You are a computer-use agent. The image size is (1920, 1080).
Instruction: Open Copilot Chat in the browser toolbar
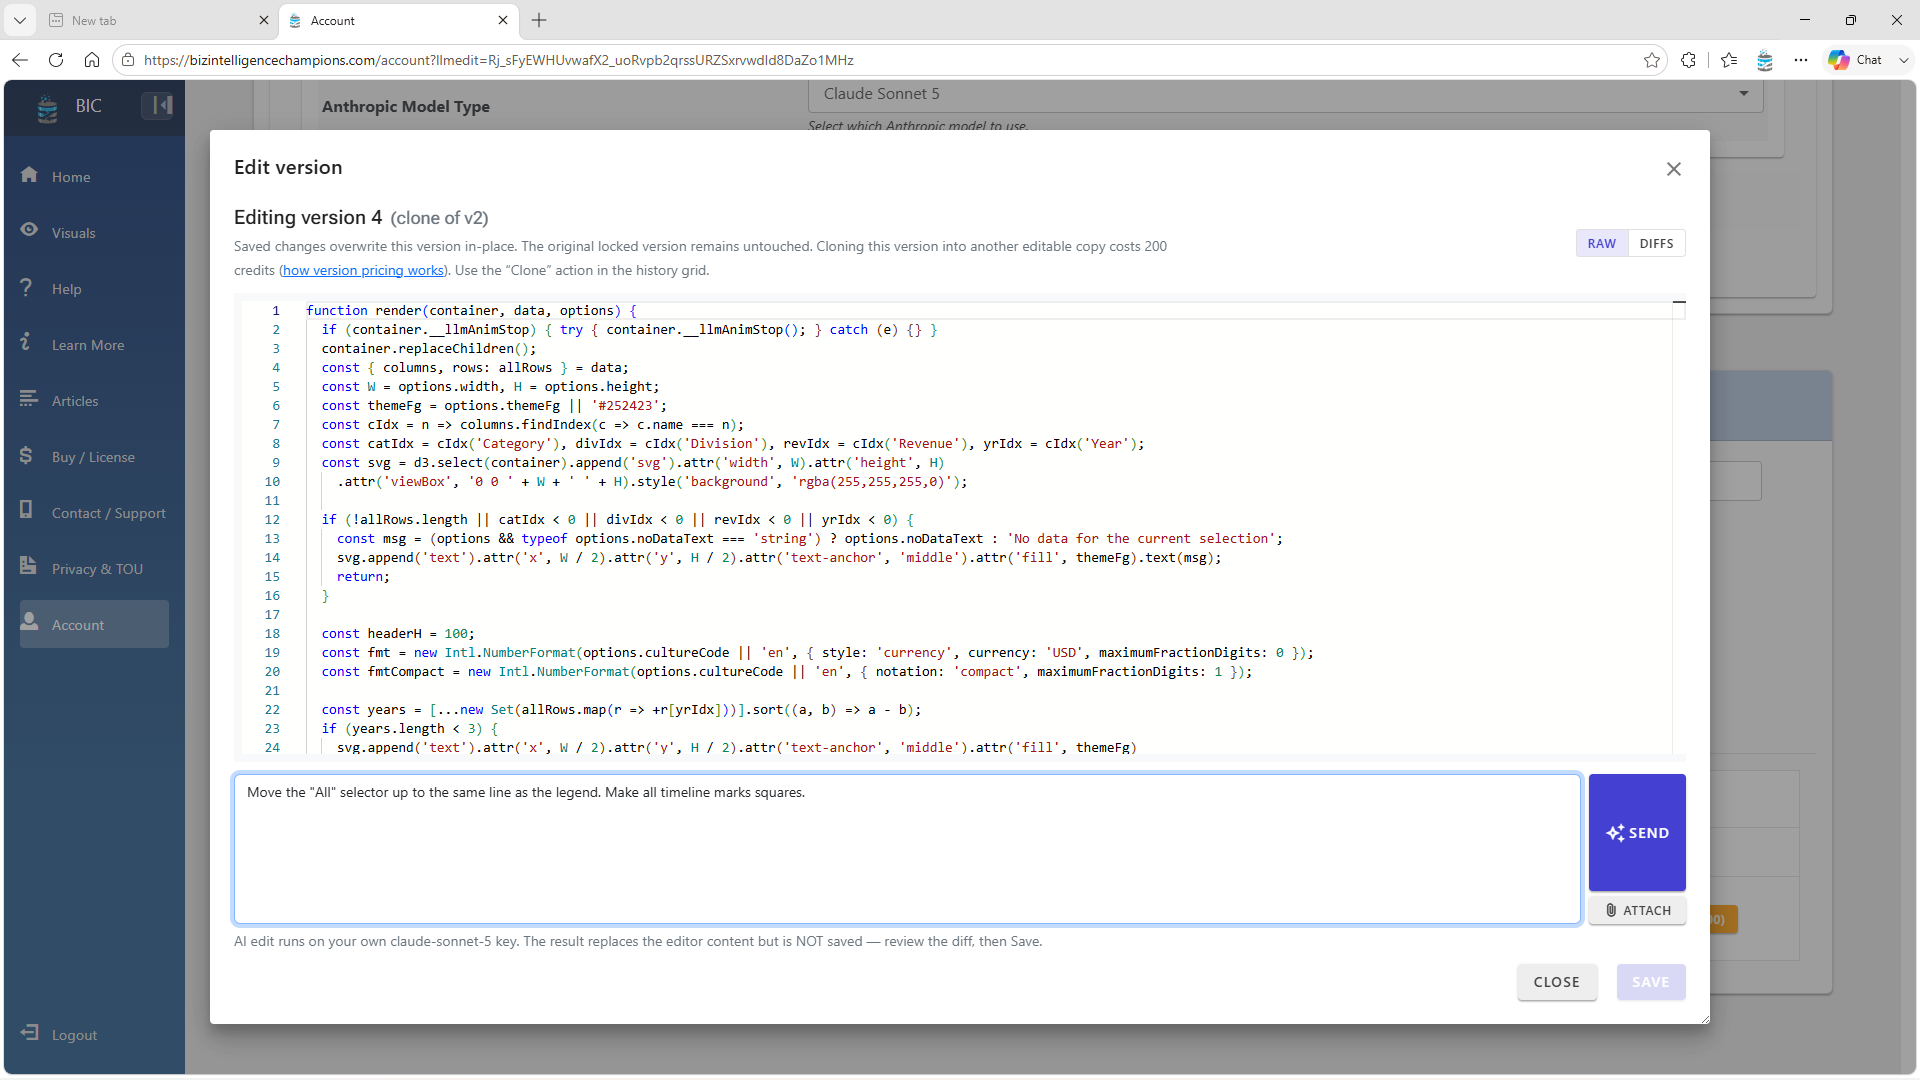coord(1855,60)
